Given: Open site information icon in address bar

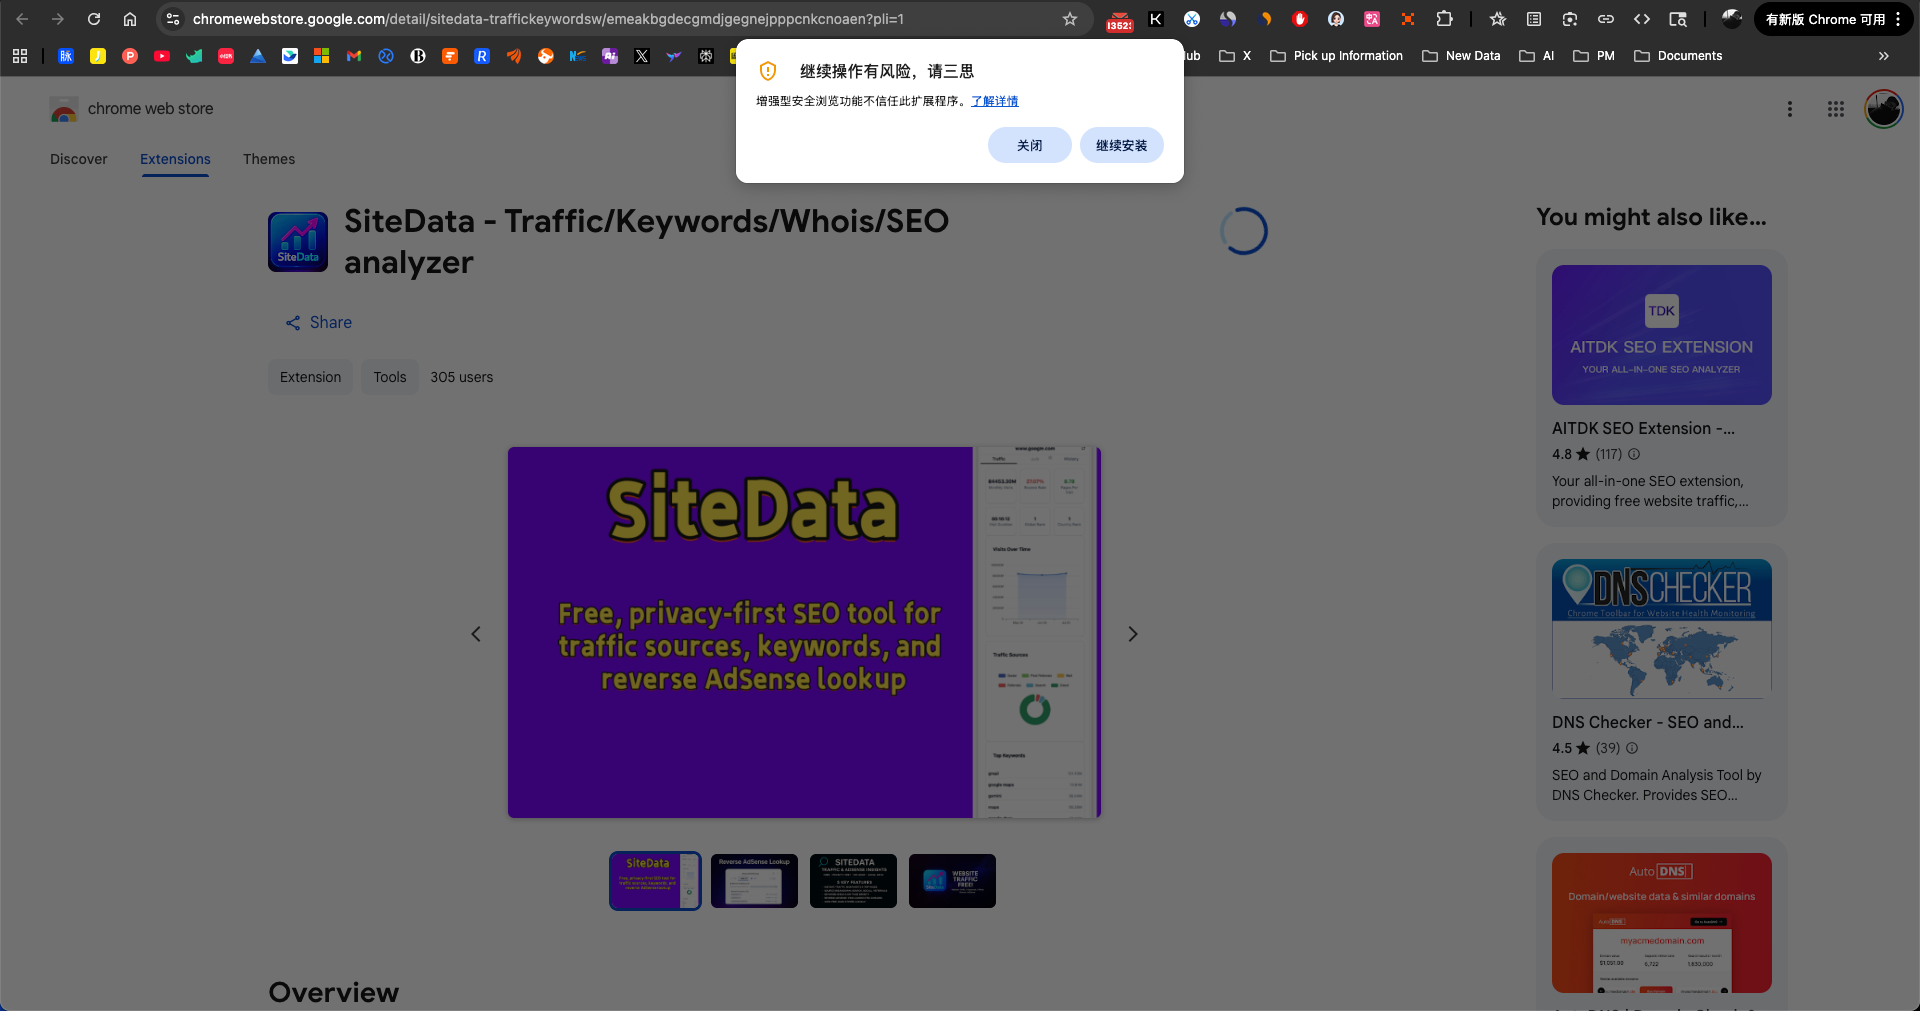Looking at the screenshot, I should [x=173, y=19].
